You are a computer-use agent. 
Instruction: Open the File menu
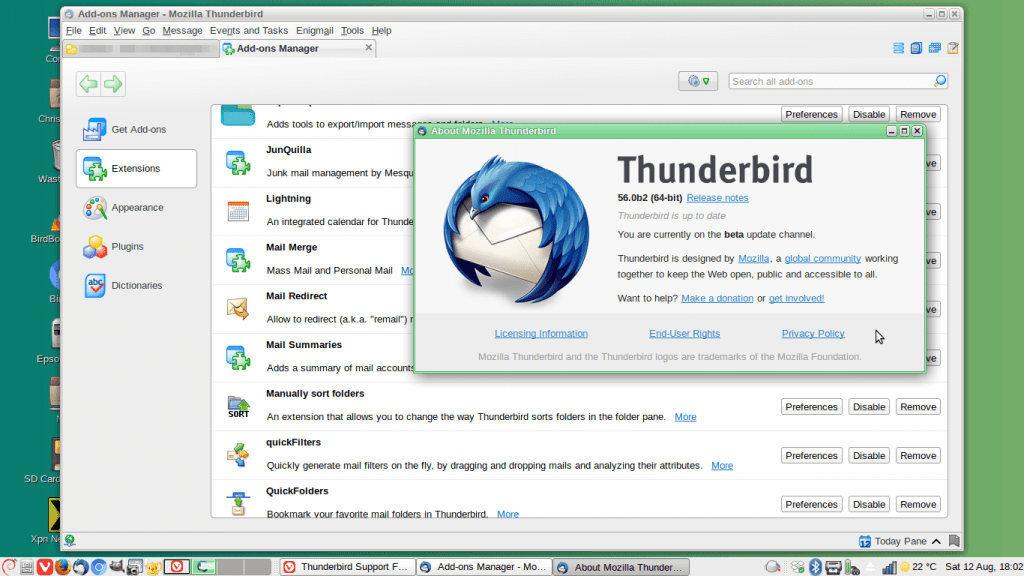point(74,30)
